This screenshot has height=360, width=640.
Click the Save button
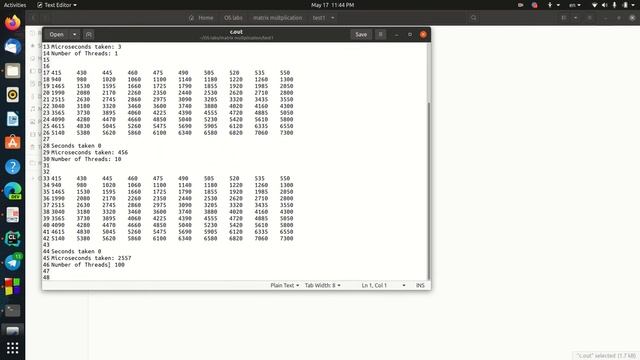361,35
